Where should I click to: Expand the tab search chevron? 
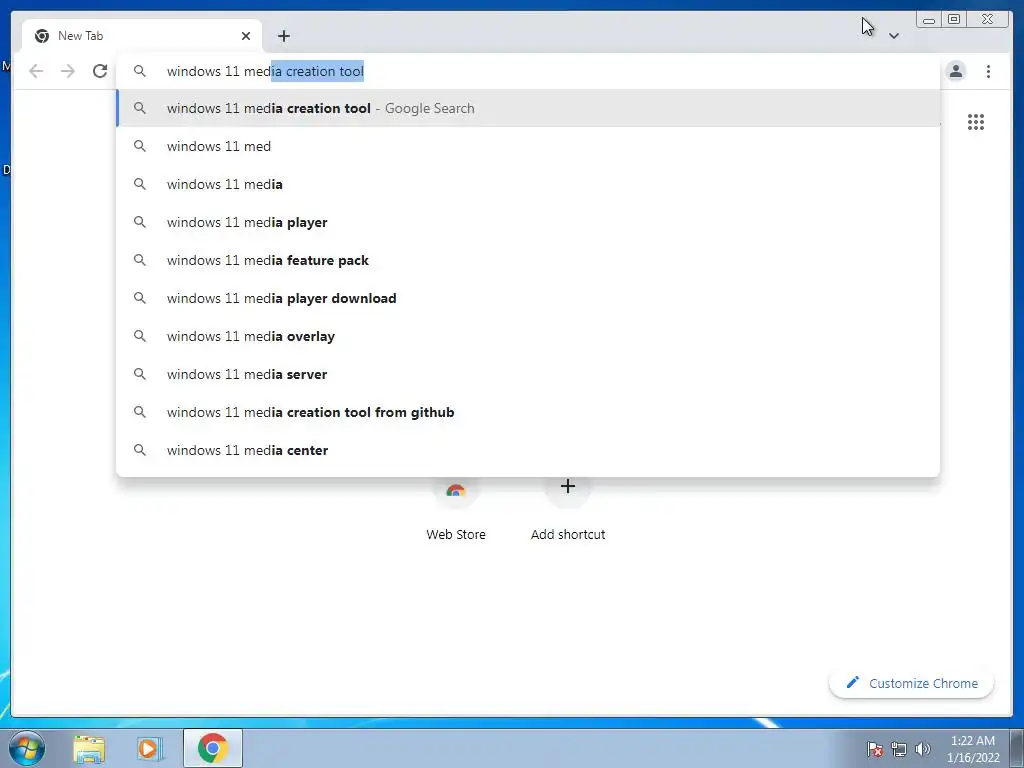coord(894,36)
